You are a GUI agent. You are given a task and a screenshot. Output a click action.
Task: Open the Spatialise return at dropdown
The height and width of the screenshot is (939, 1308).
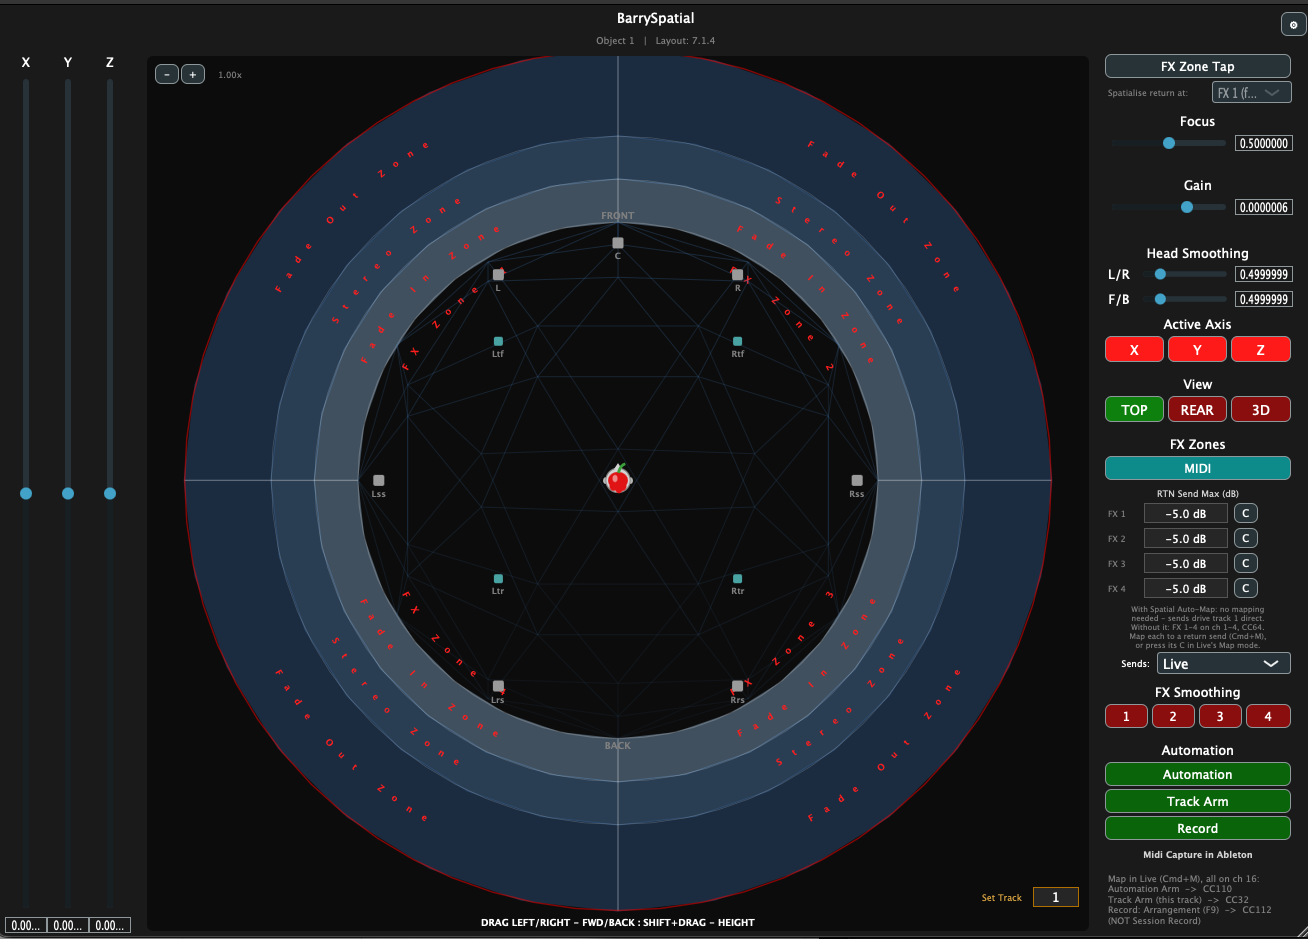coord(1252,92)
